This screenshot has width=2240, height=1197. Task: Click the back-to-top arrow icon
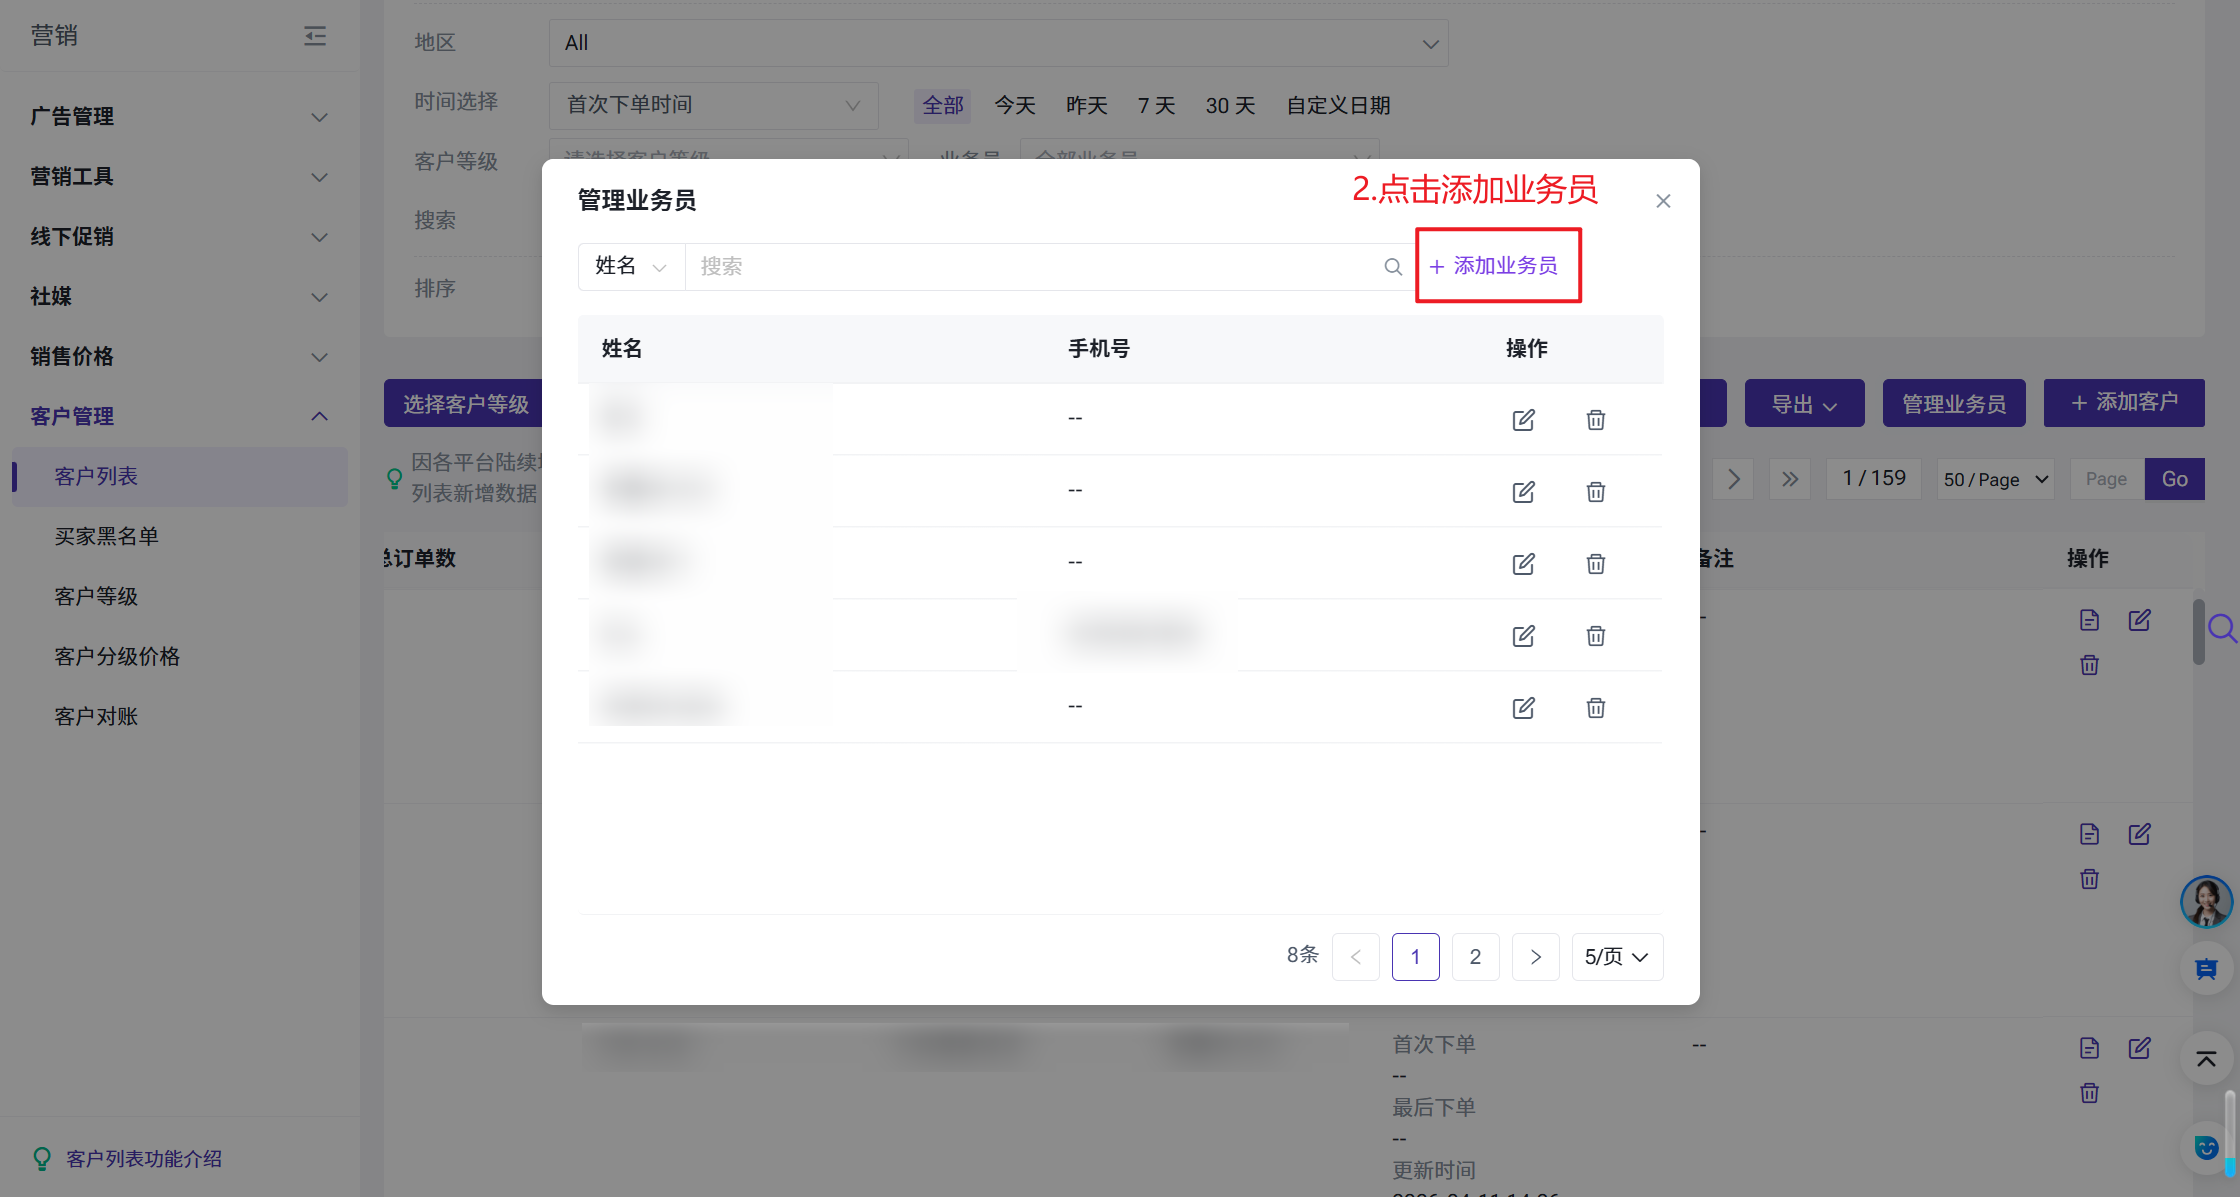(2205, 1059)
